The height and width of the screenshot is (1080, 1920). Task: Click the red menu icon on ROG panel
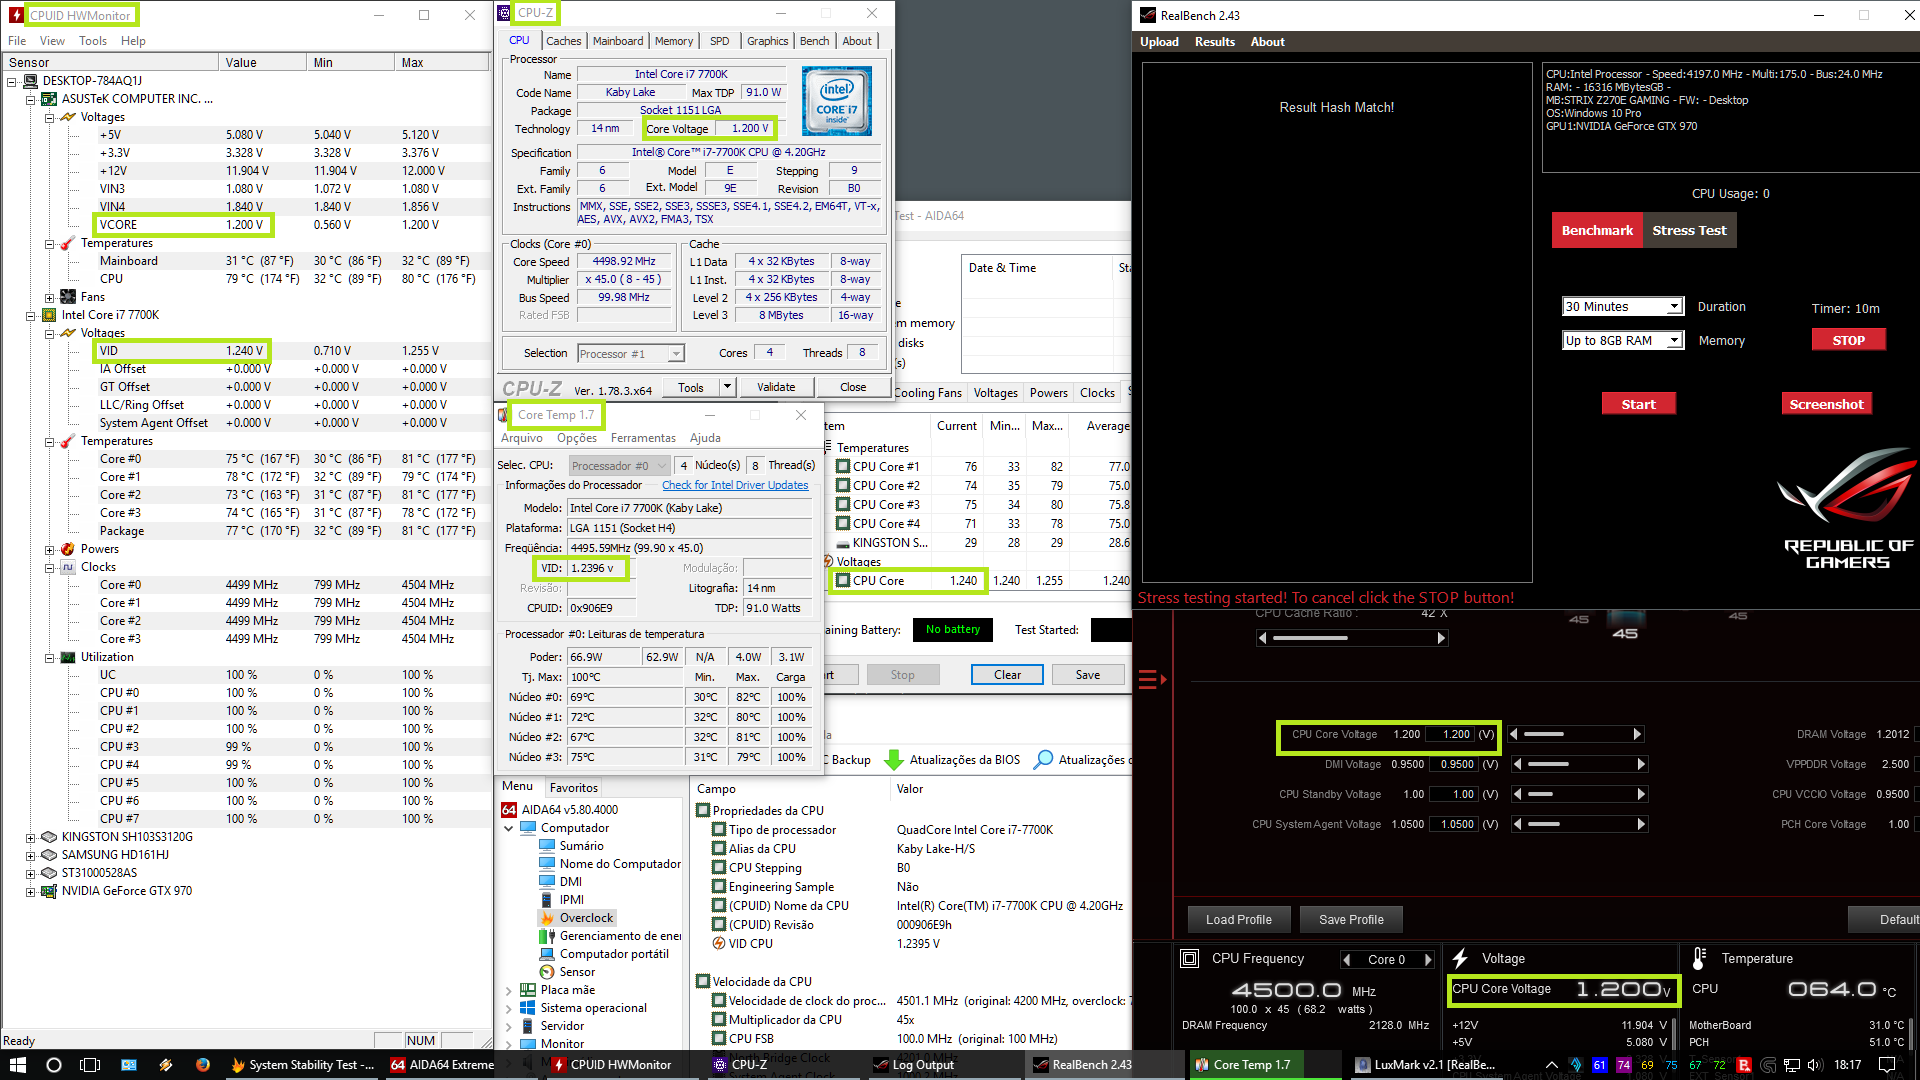pos(1152,680)
